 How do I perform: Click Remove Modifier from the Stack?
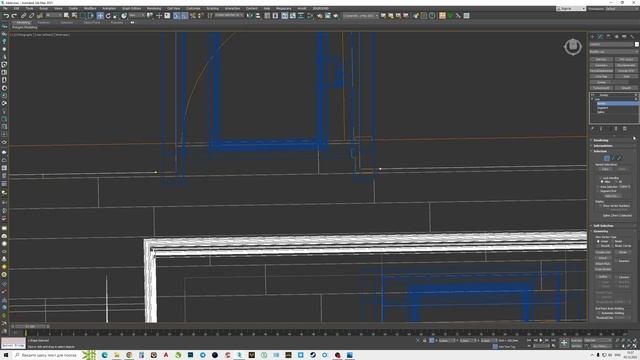point(616,129)
